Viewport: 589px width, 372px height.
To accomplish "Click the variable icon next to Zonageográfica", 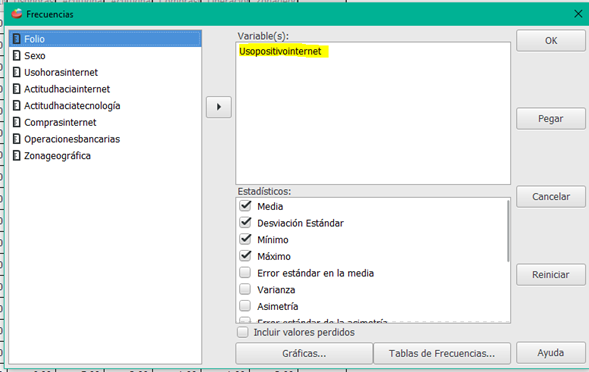I will 17,156.
